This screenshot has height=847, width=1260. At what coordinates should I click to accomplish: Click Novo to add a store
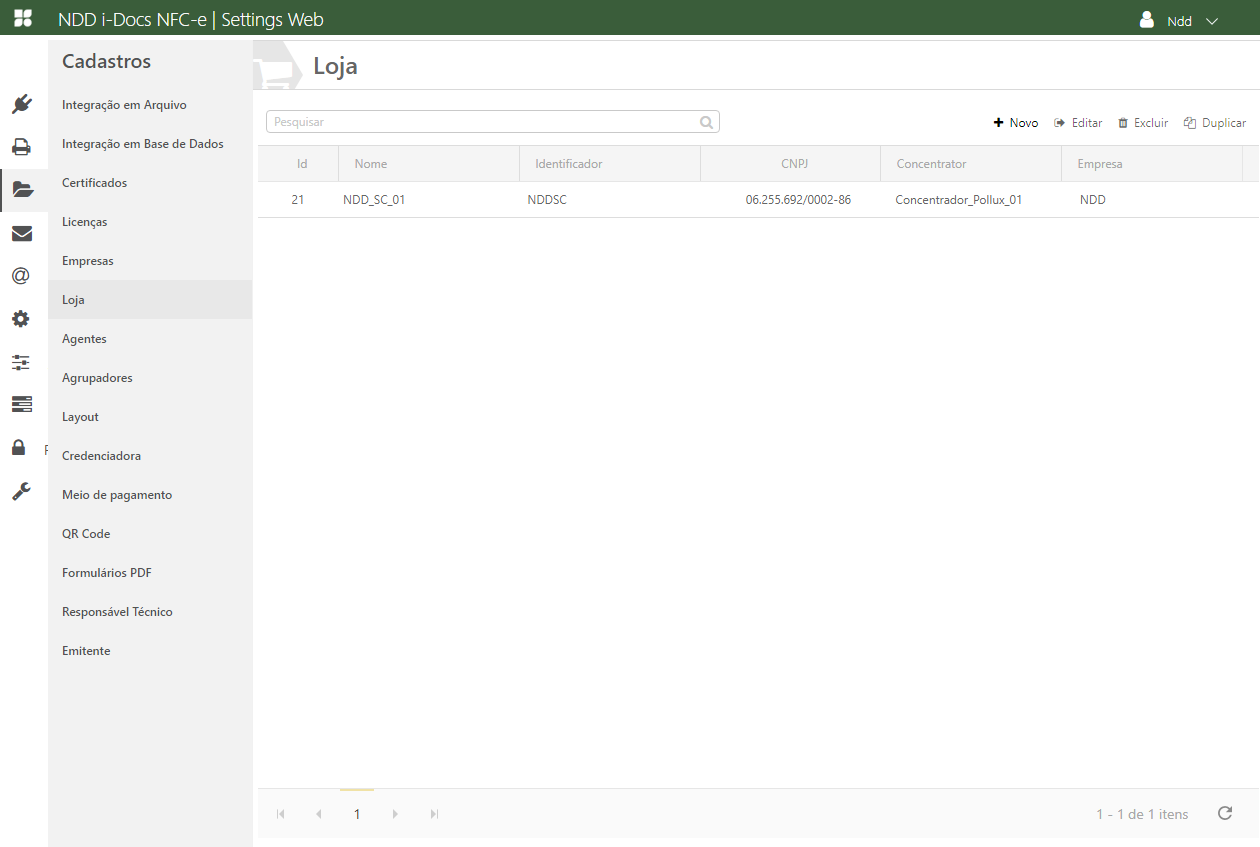[1016, 123]
